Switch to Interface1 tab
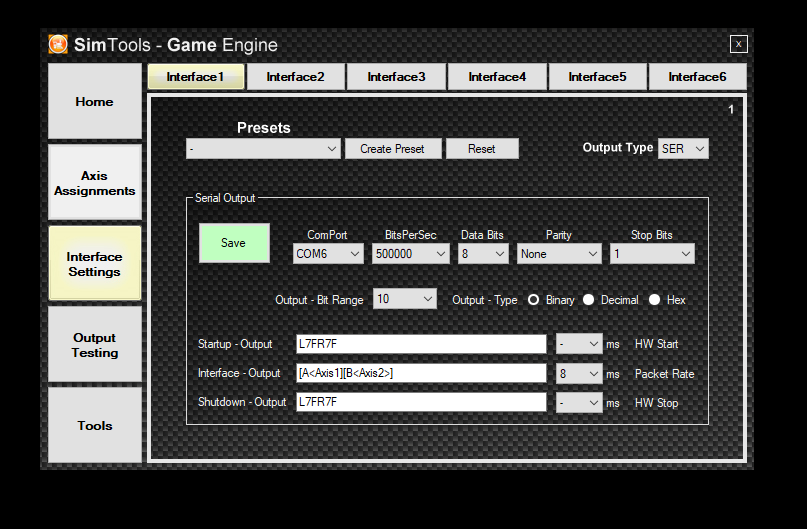The width and height of the screenshot is (807, 529). click(196, 77)
